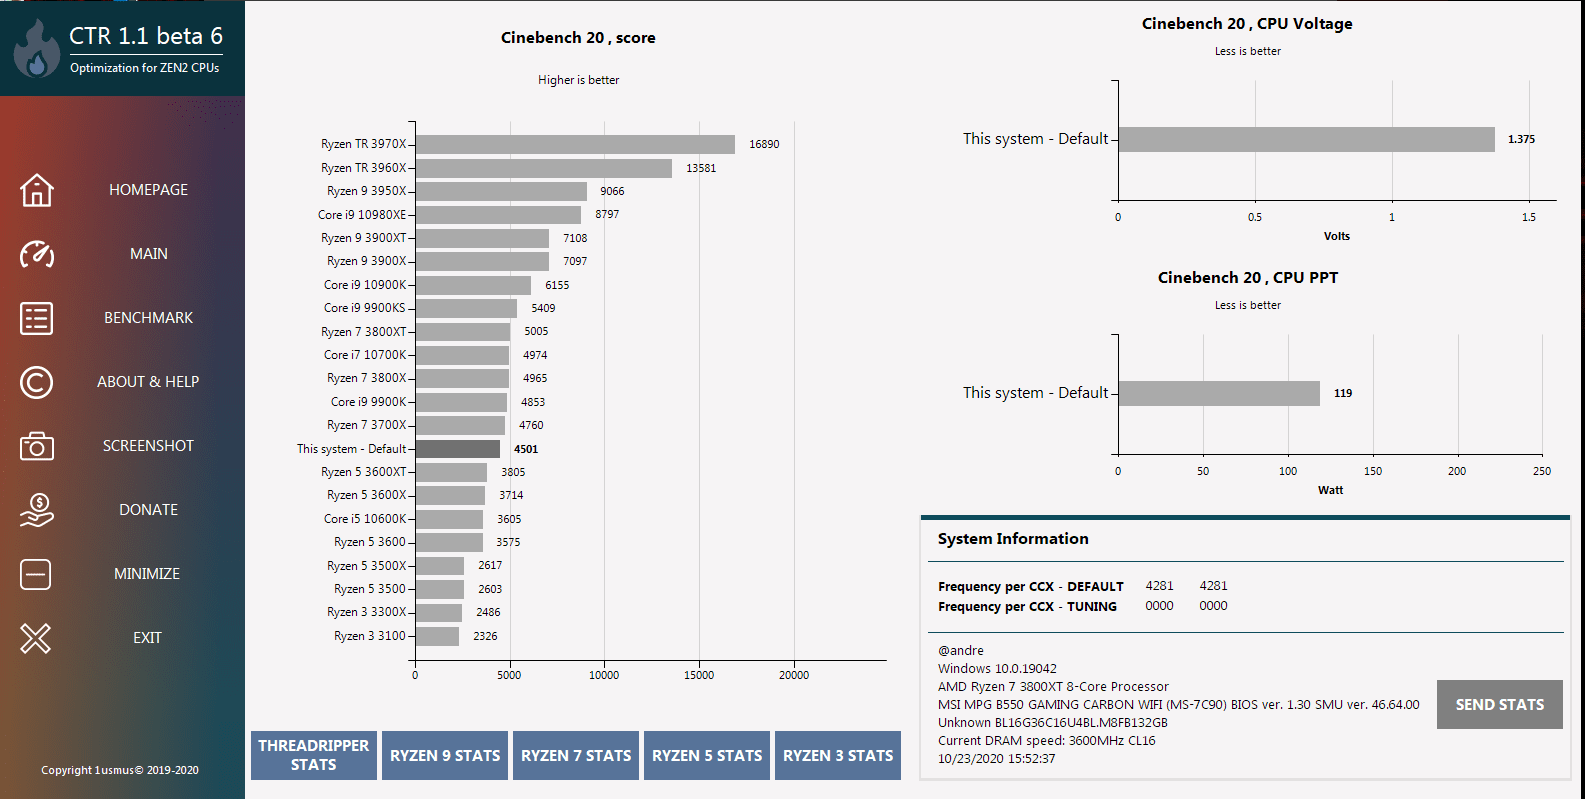Screen dimensions: 1585x799
Task: Show RYZEN 7 STATS
Action: [x=576, y=755]
